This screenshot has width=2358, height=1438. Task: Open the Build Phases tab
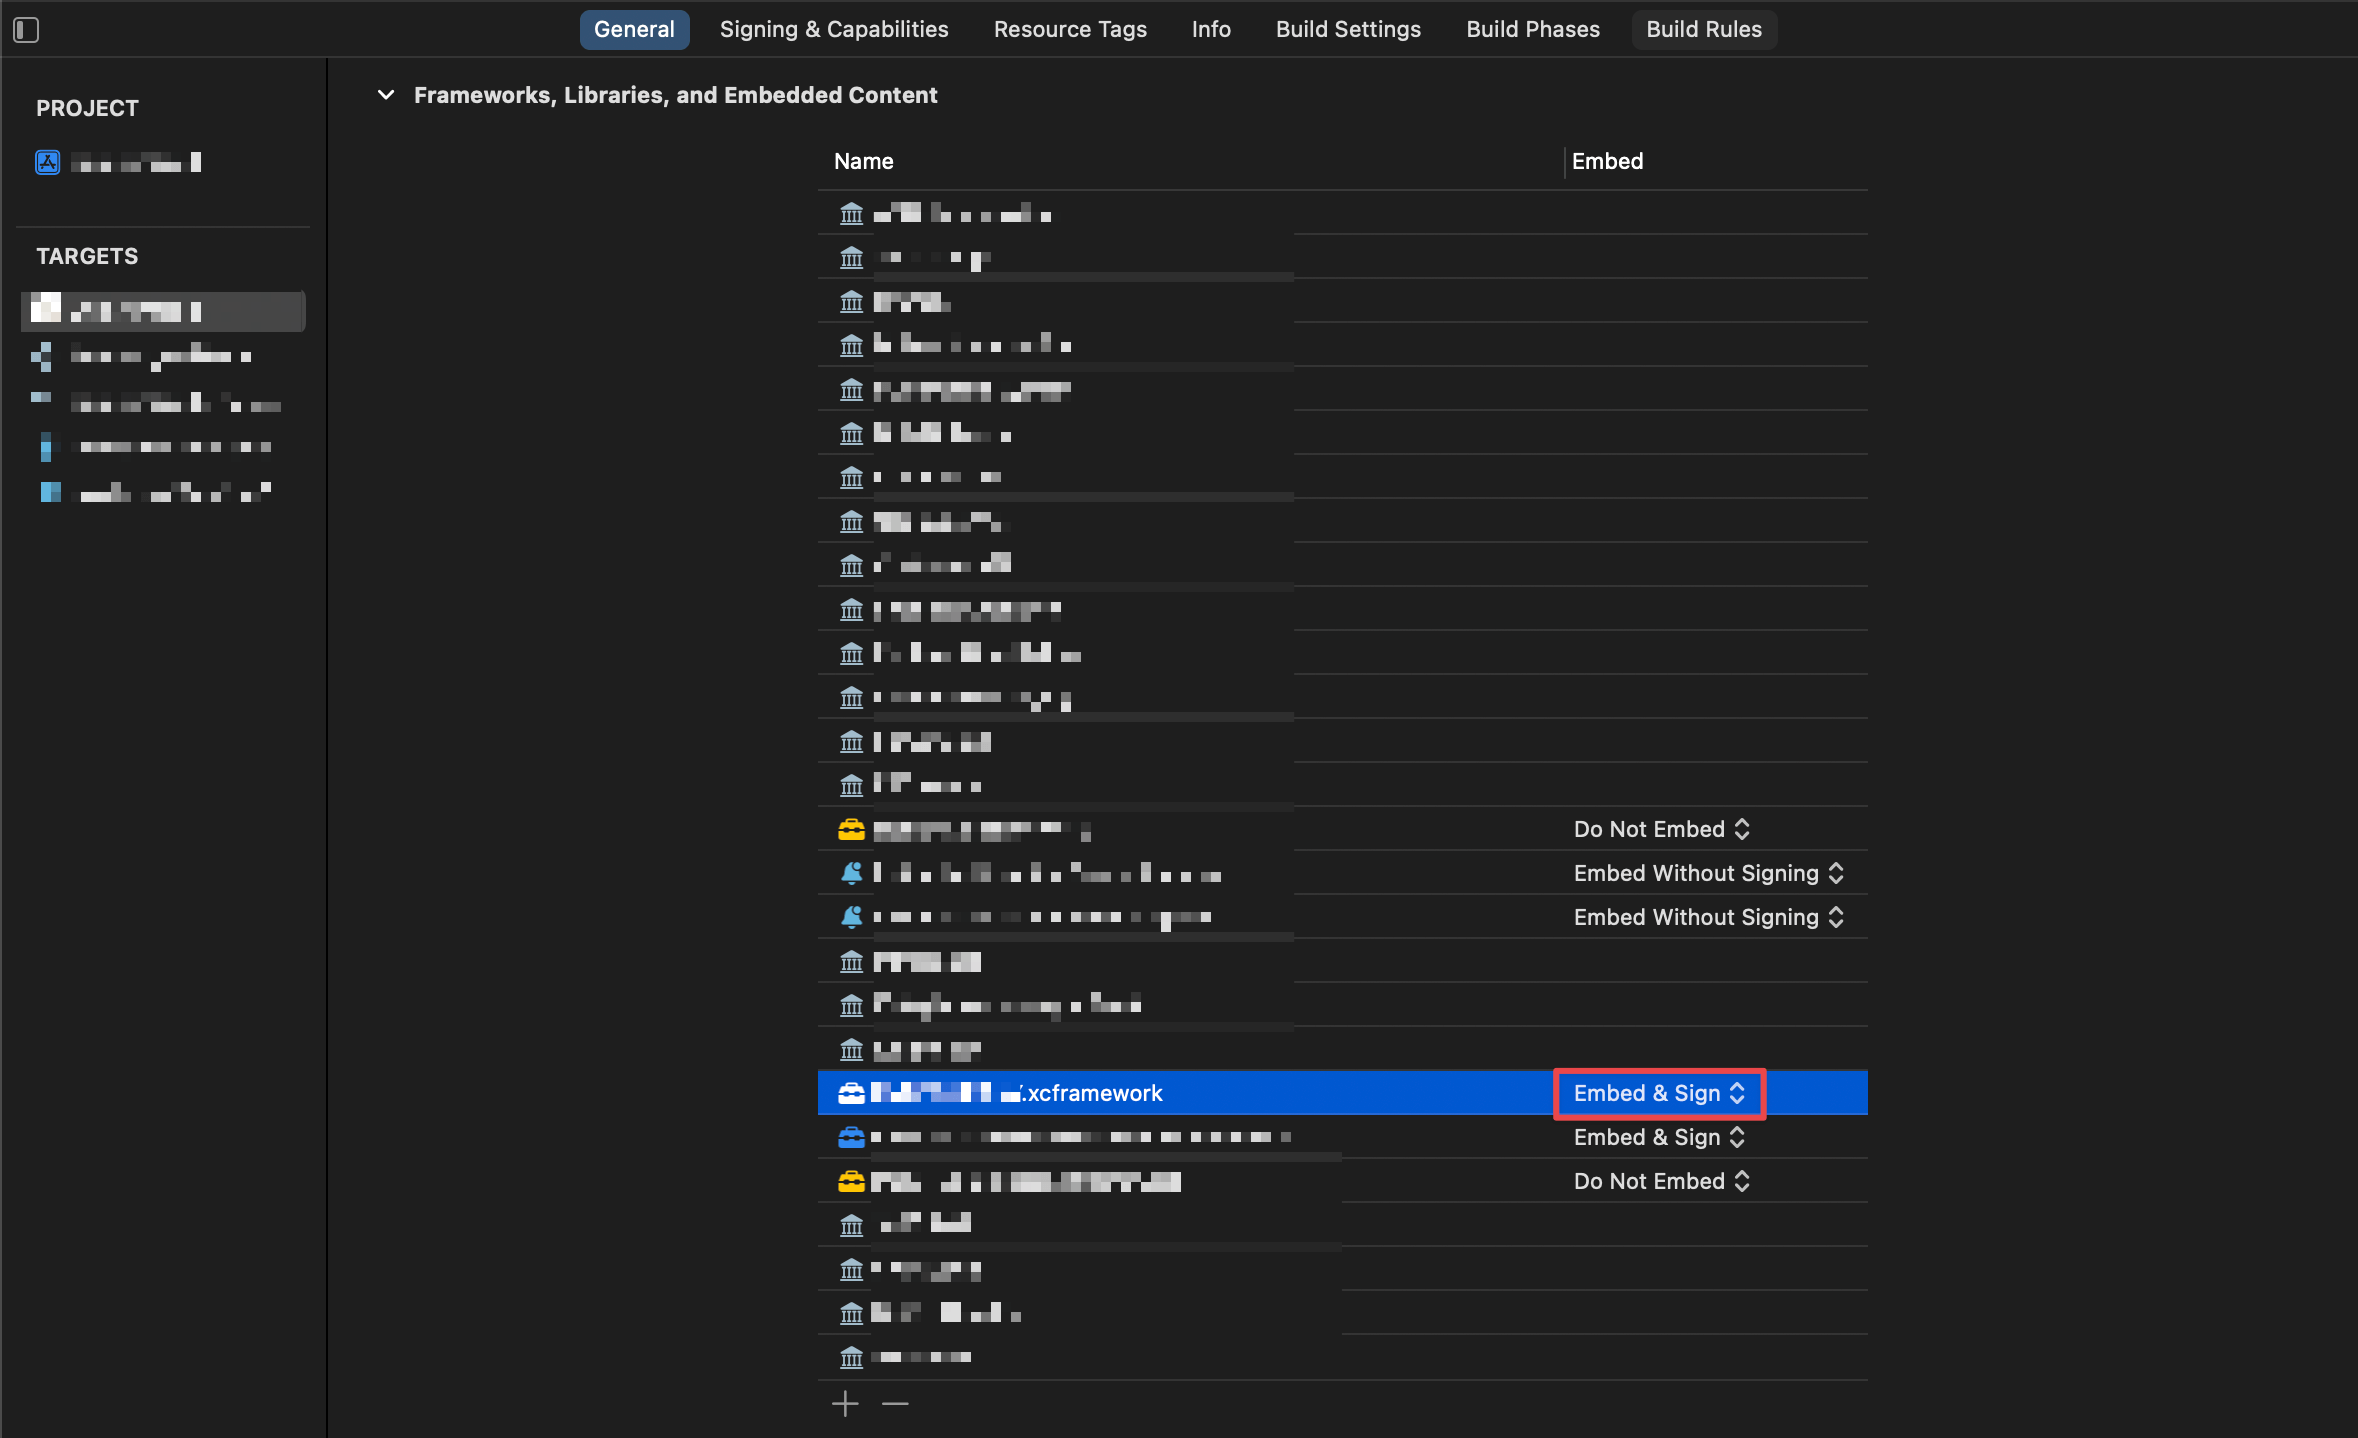[x=1533, y=29]
